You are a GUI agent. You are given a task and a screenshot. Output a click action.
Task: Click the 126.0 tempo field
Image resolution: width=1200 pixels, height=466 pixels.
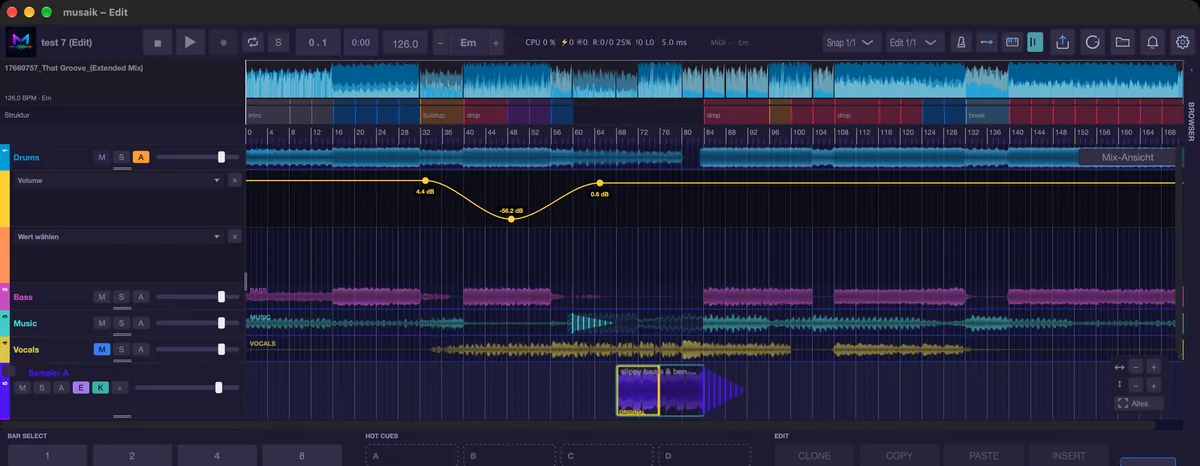405,43
